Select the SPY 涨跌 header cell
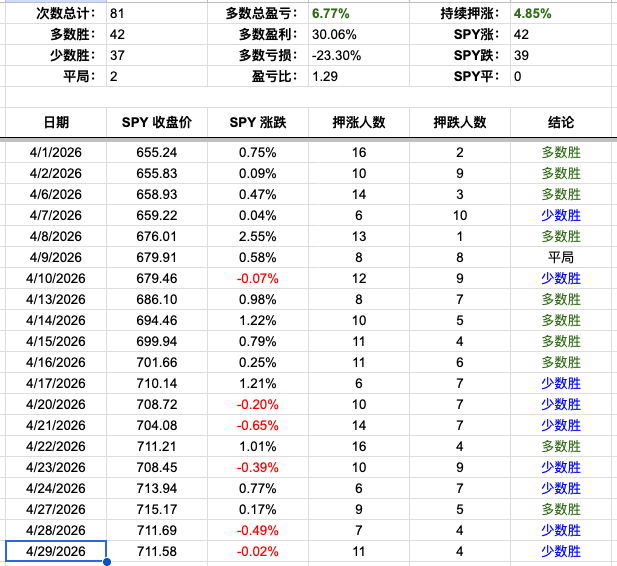Screen dimensions: 617x566 pyautogui.click(x=258, y=122)
